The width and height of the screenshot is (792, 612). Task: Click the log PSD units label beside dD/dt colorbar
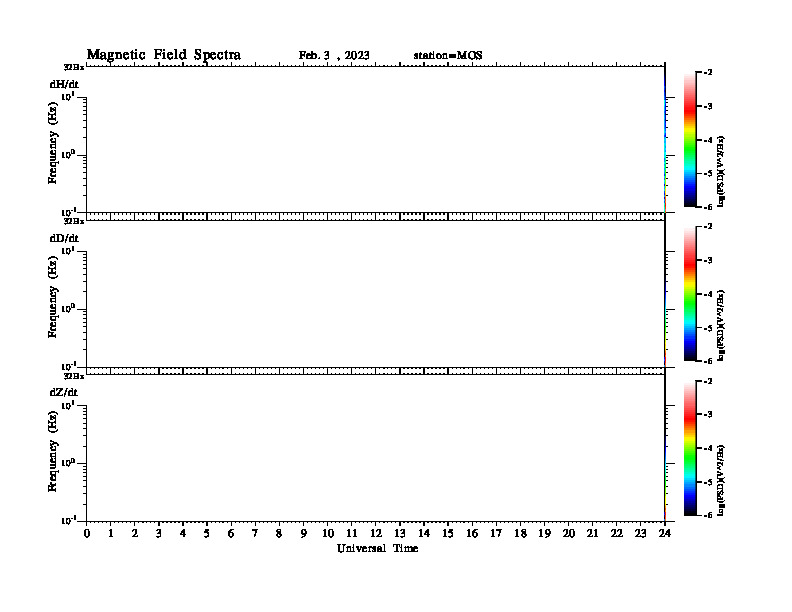coord(721,325)
